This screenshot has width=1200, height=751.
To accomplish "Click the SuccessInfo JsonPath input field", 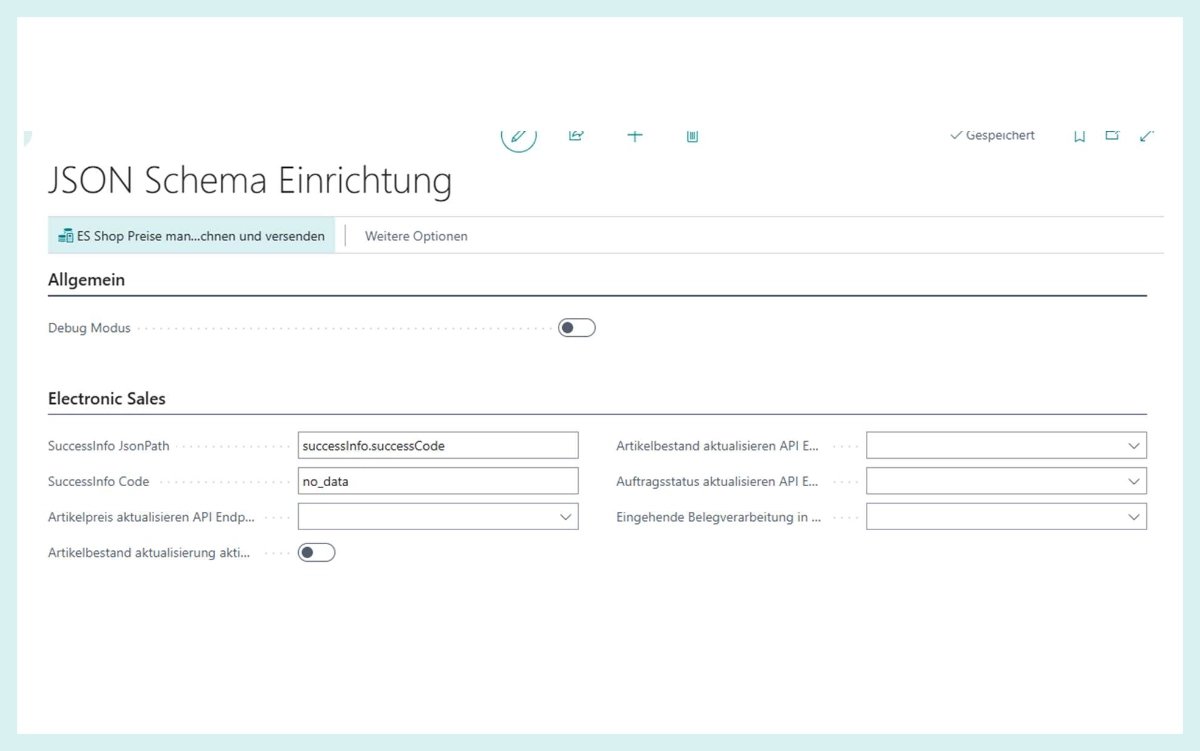I will (x=438, y=446).
